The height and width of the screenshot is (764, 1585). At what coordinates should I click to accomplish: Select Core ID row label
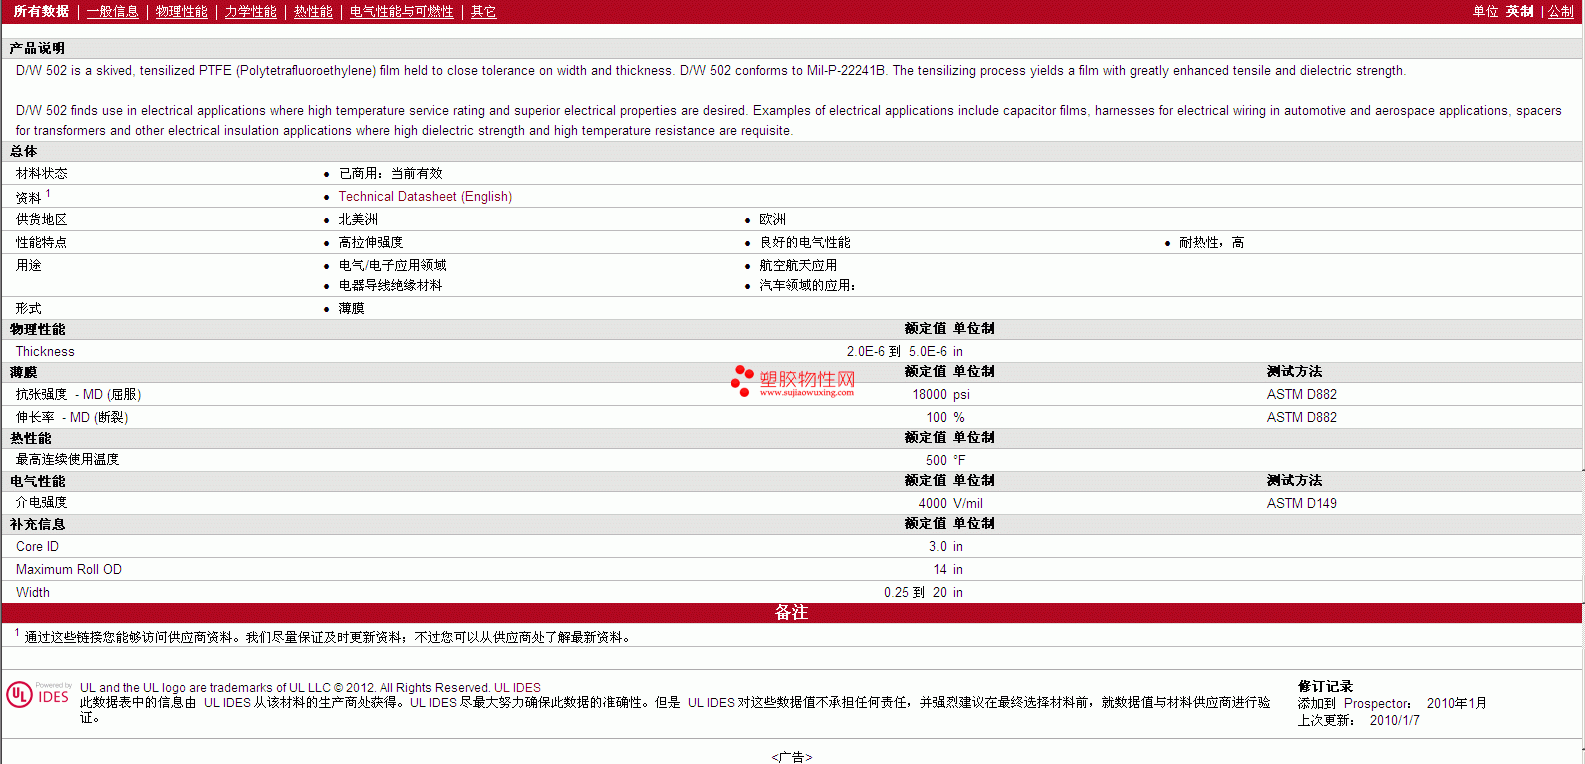pos(37,546)
